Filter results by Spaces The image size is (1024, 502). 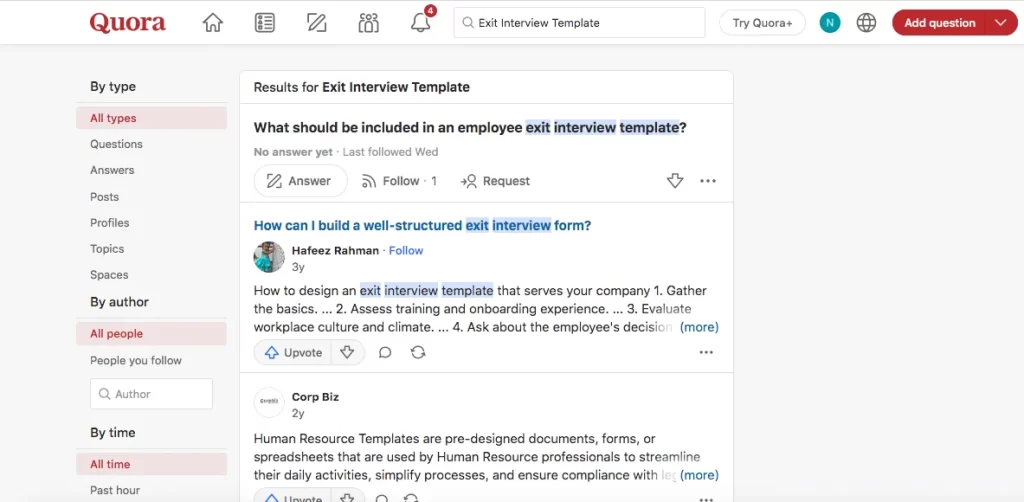109,275
